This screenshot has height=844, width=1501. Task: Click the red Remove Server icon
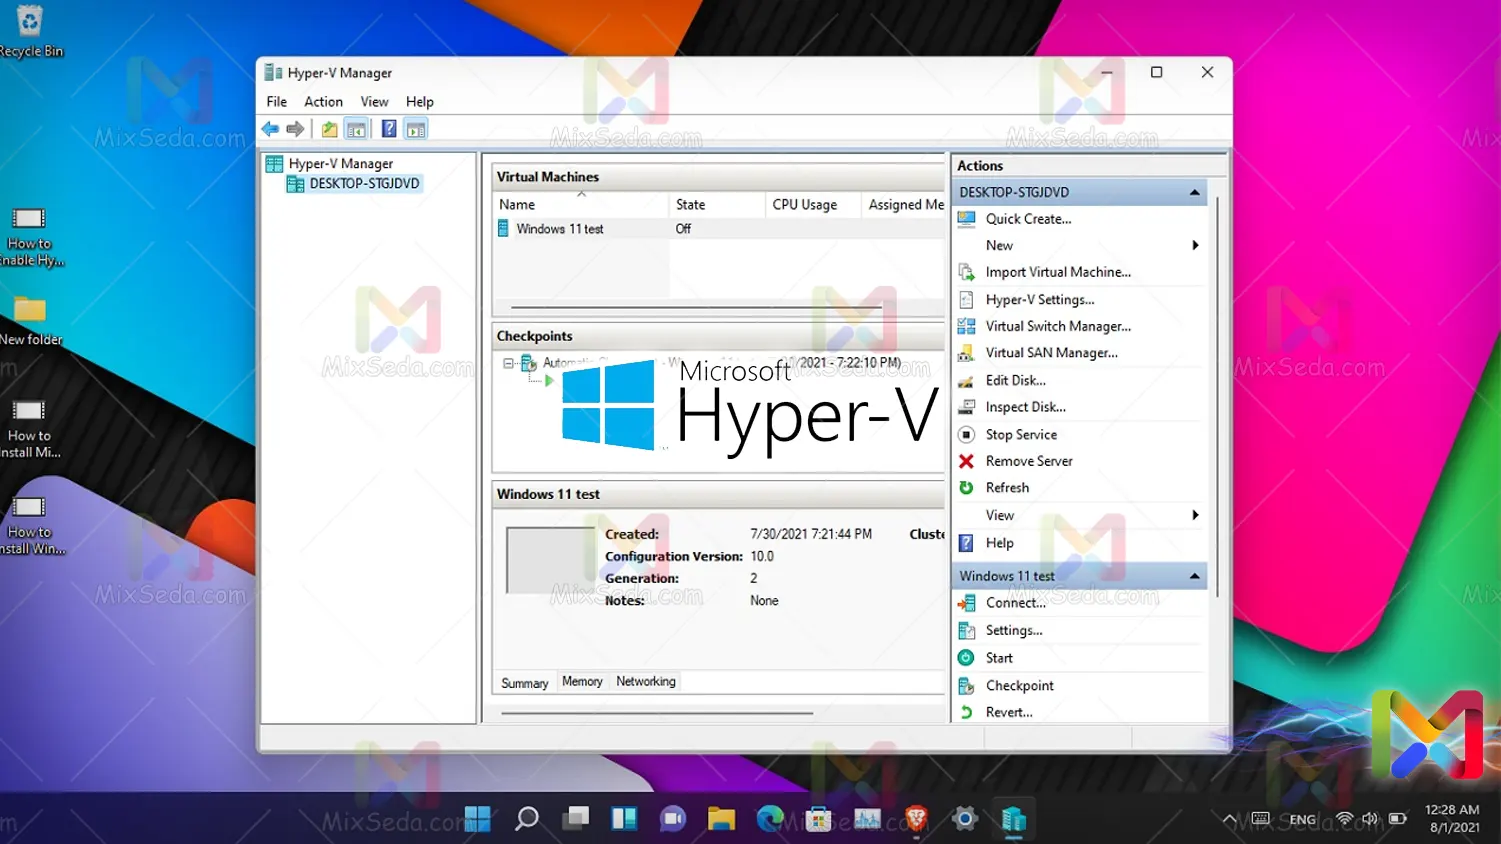[966, 461]
